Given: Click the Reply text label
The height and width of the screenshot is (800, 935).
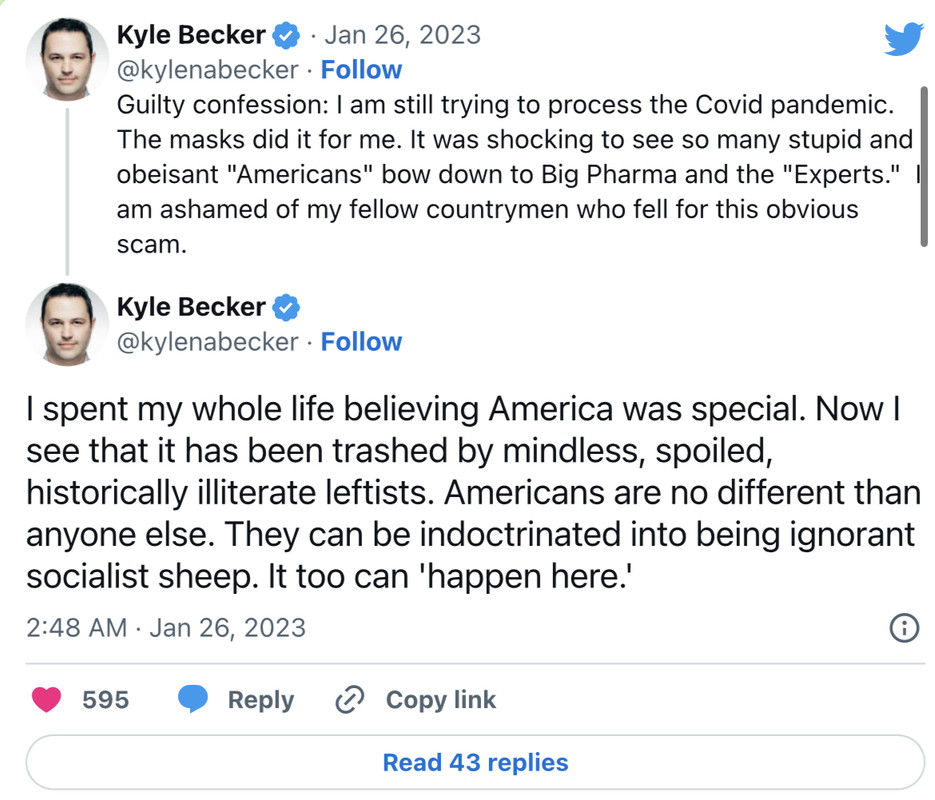Looking at the screenshot, I should coord(260,700).
